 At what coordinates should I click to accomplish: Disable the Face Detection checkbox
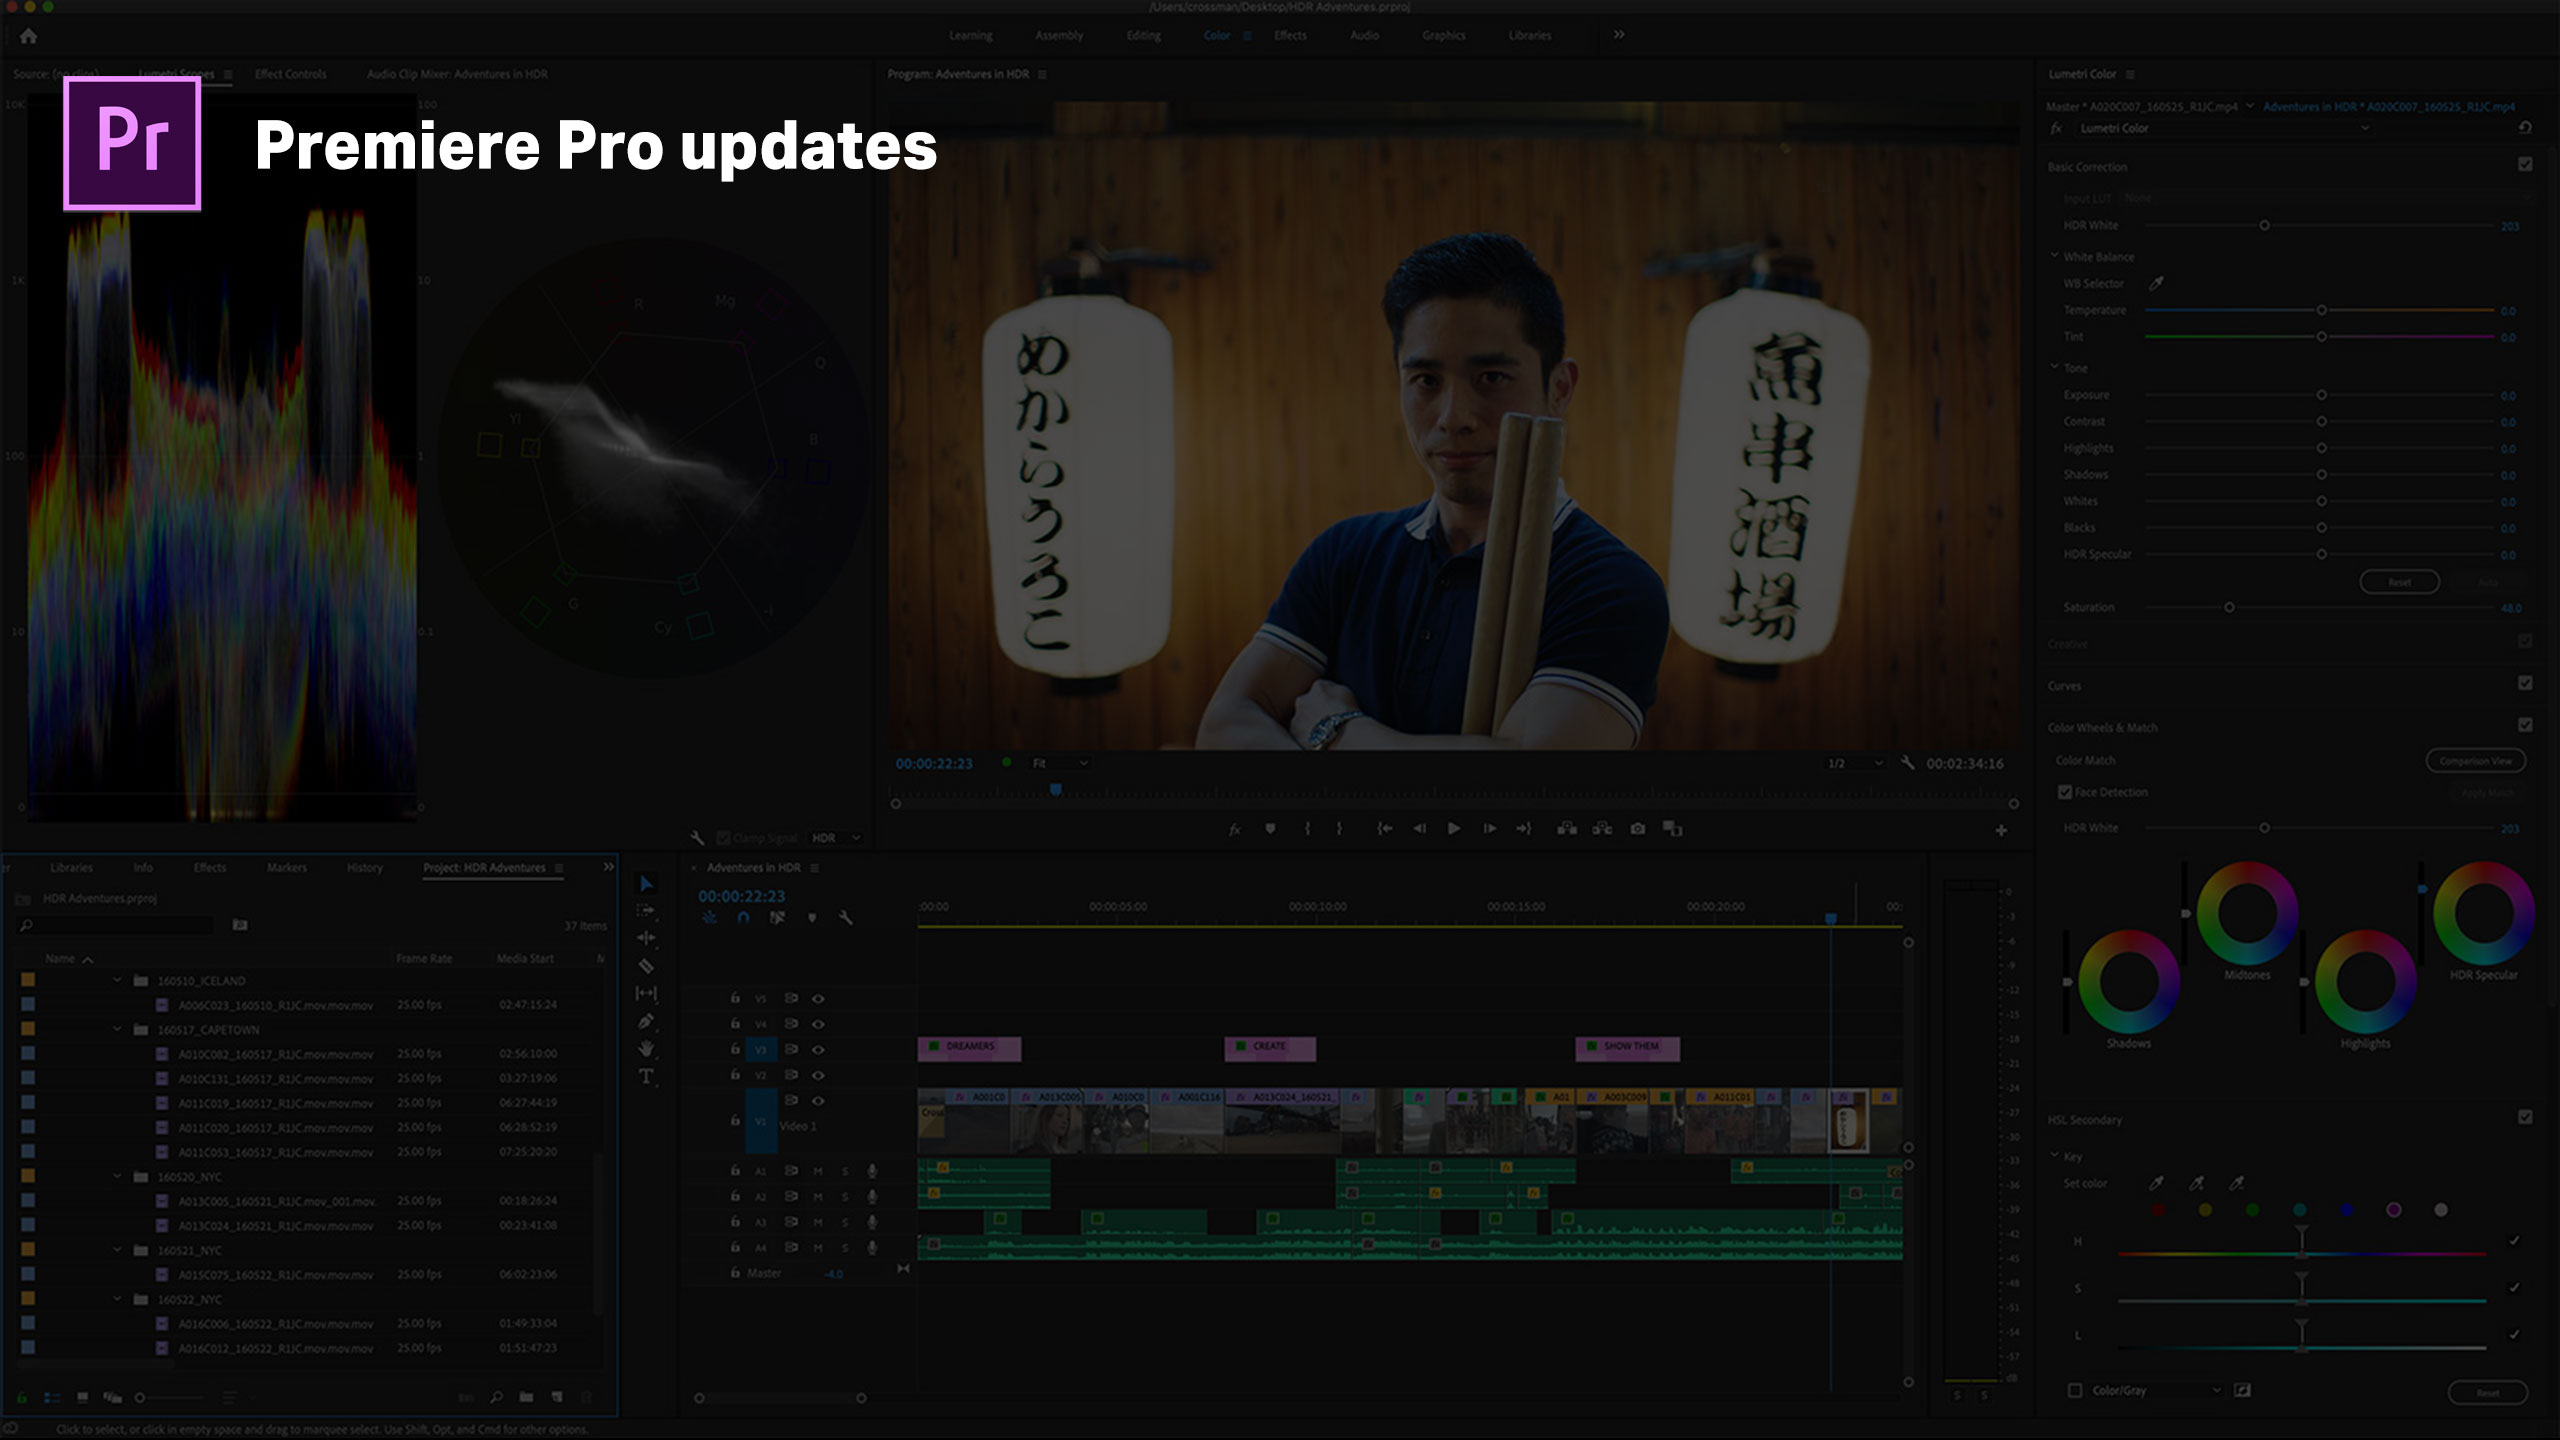point(2064,792)
